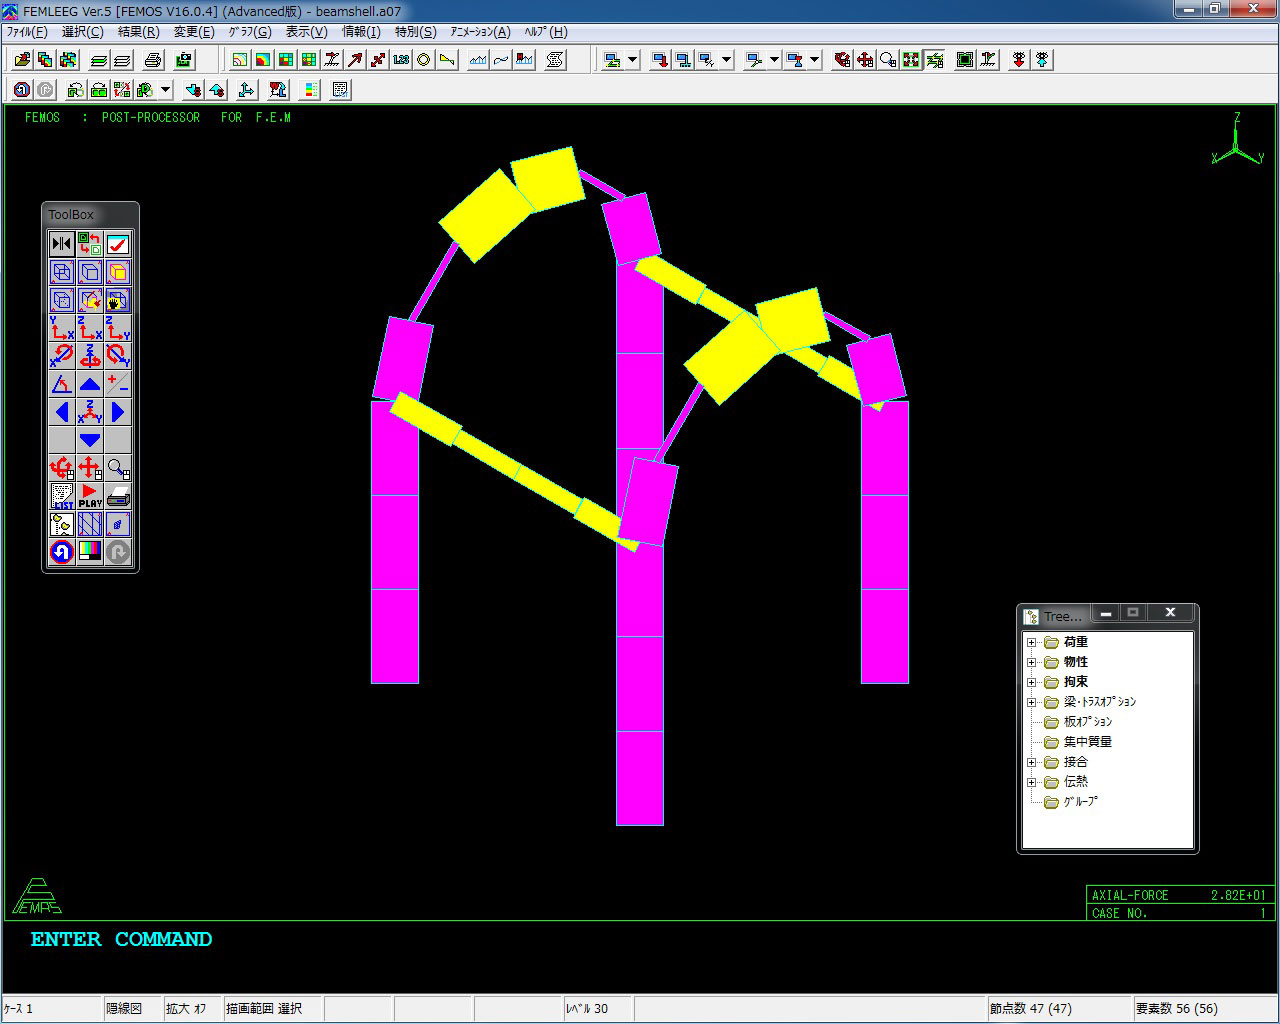1280x1024 pixels.
Task: Open the ｱﾆﾒｰｼｮﾝ(A) menu
Action: (480, 32)
